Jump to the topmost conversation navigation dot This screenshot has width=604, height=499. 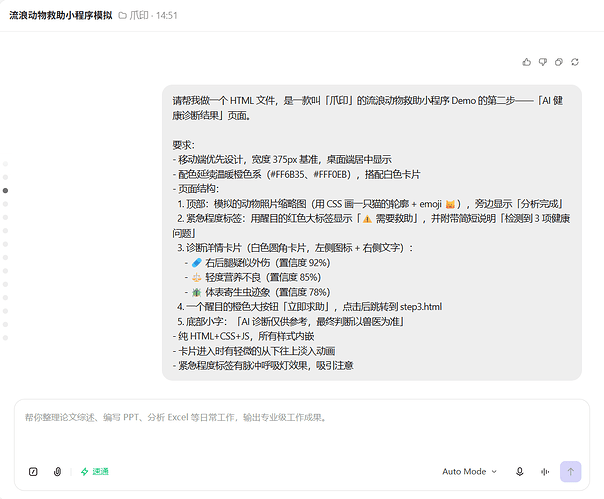pyautogui.click(x=5, y=164)
